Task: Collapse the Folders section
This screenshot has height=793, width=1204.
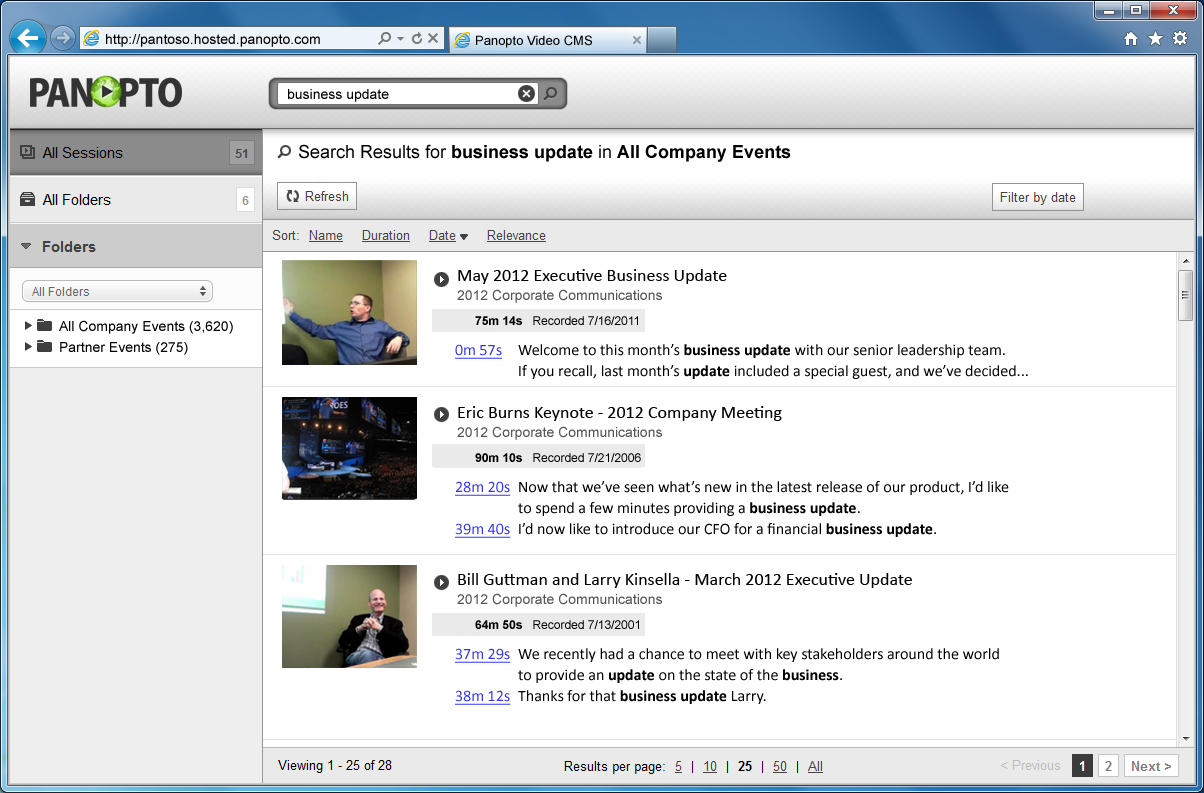Action: [x=26, y=246]
